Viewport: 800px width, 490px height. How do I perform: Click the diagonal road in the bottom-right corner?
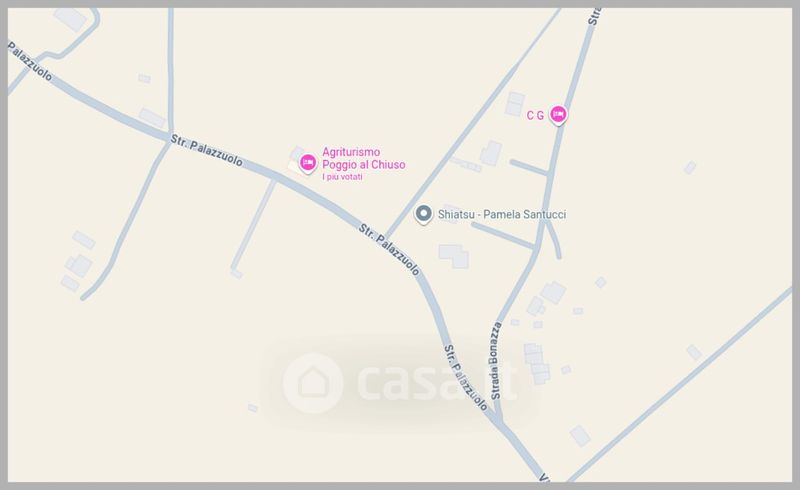click(681, 384)
